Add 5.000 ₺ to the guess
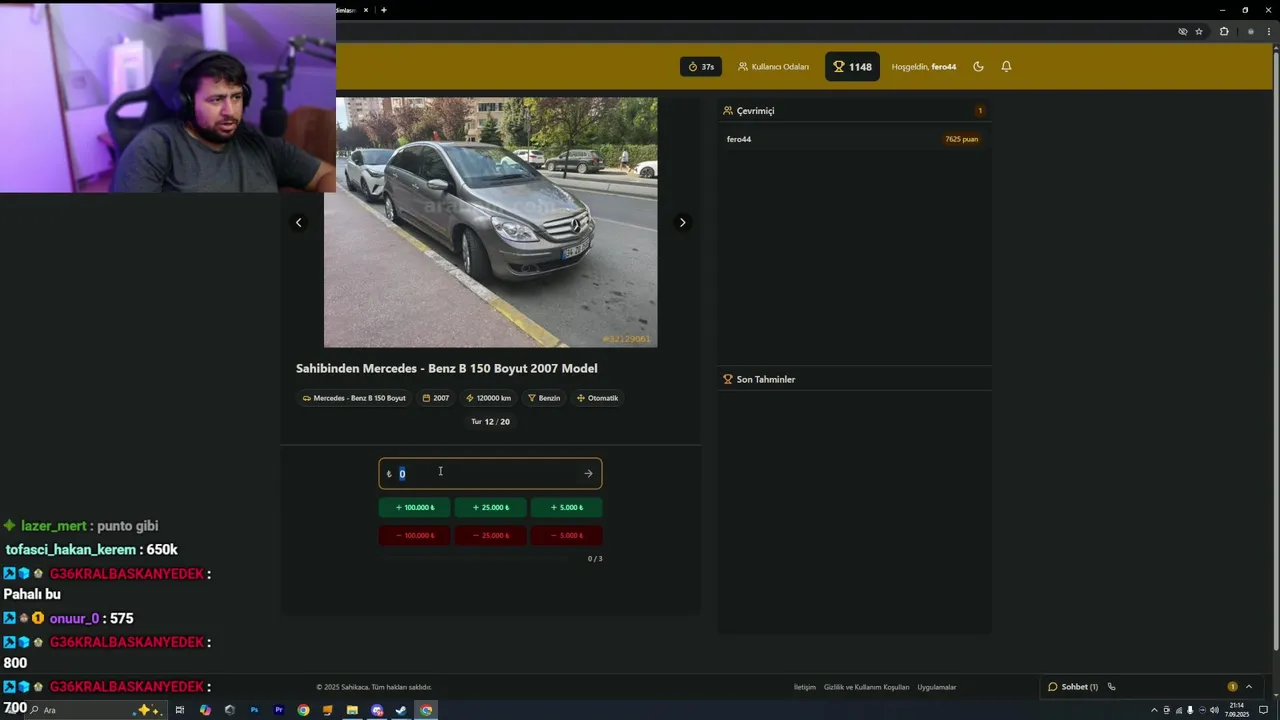This screenshot has height=720, width=1280. (566, 507)
